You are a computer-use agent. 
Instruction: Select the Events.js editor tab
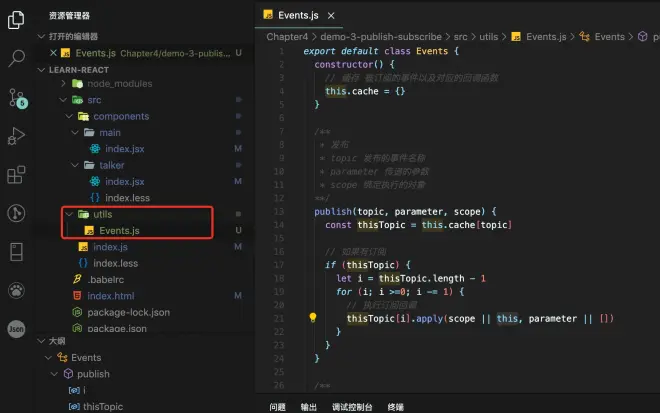pos(298,15)
